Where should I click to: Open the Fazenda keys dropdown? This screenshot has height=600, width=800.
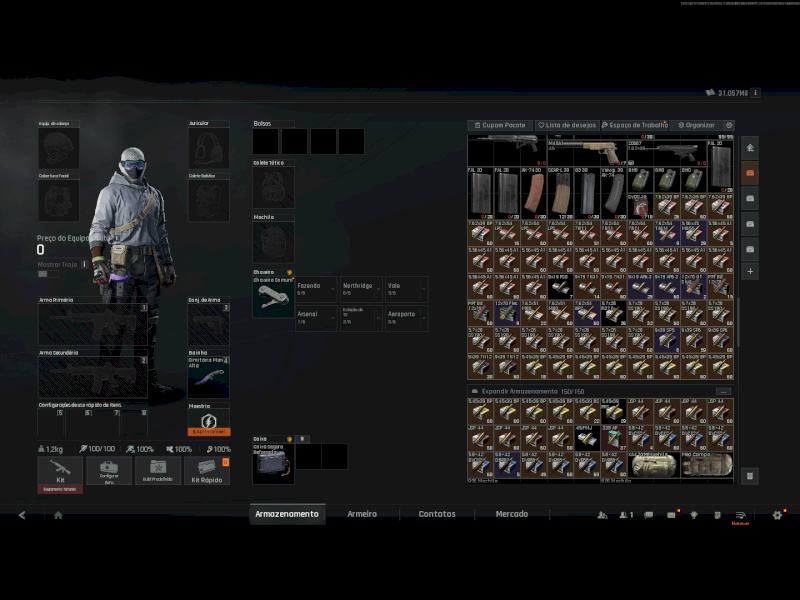point(316,289)
